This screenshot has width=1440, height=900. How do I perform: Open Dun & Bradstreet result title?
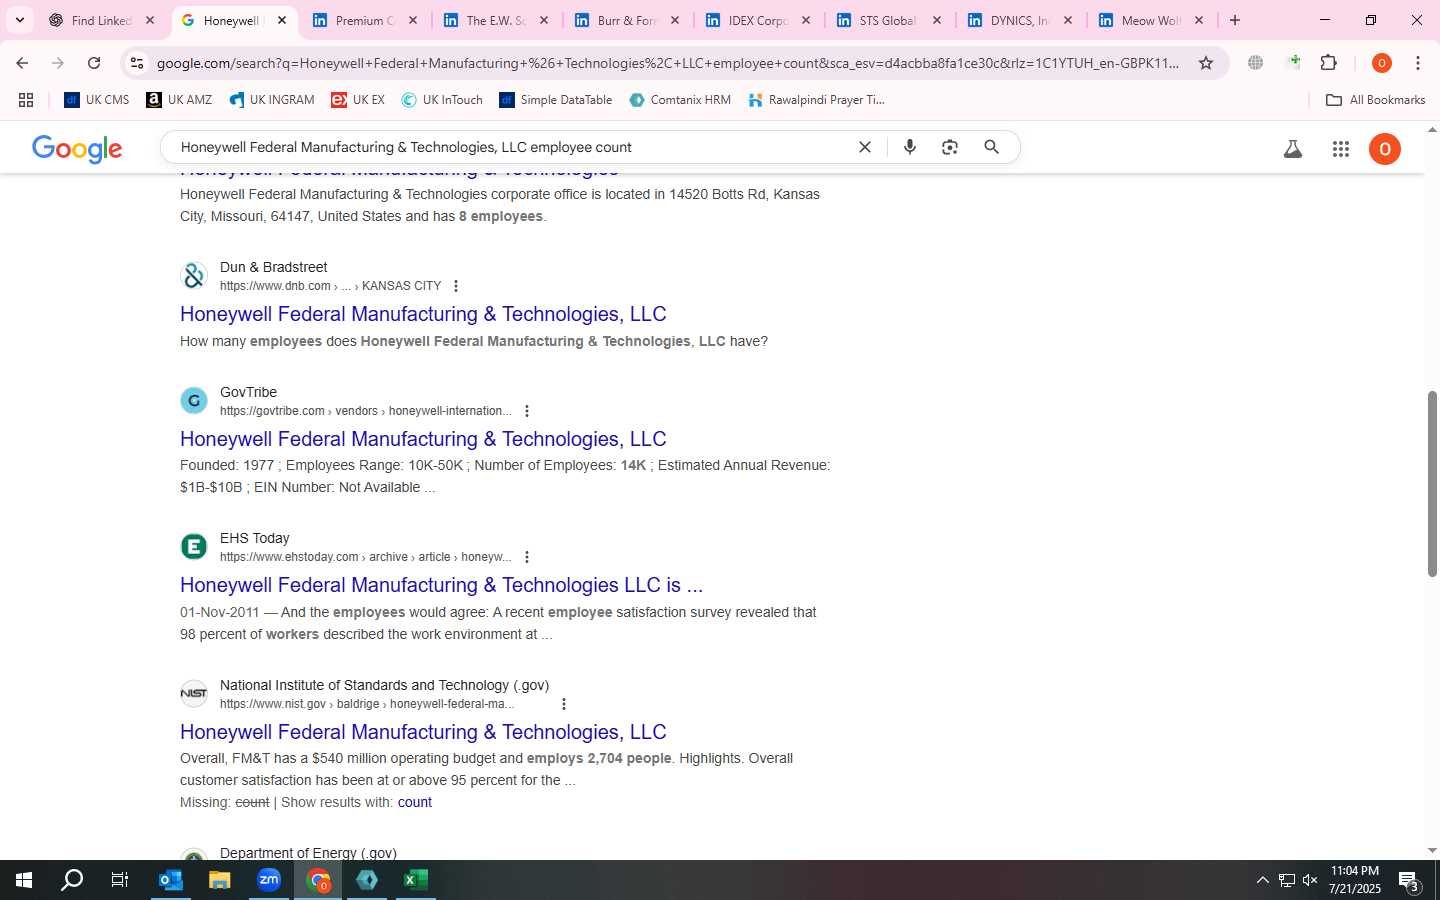tap(423, 314)
